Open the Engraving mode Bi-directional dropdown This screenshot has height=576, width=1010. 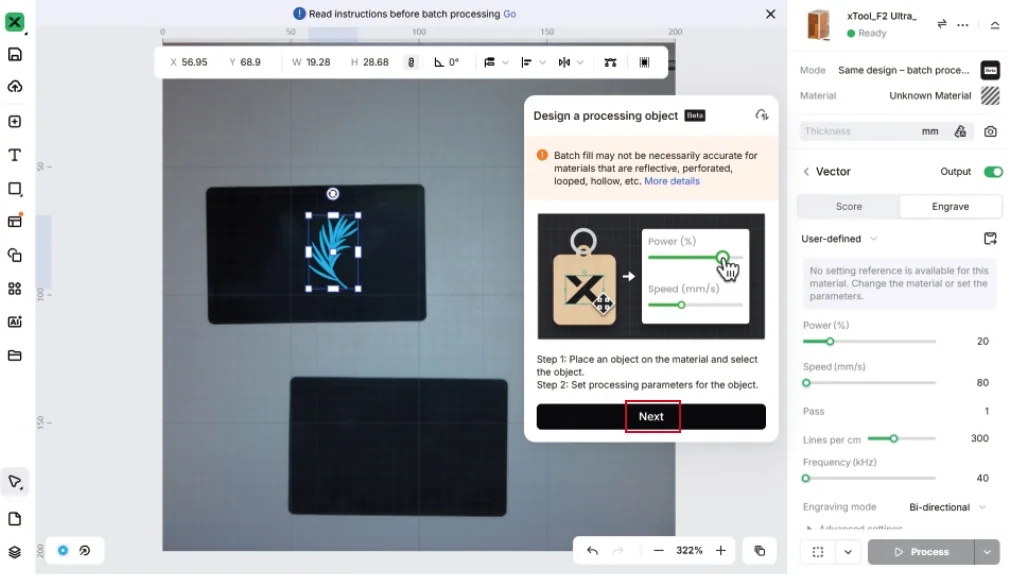tap(947, 508)
